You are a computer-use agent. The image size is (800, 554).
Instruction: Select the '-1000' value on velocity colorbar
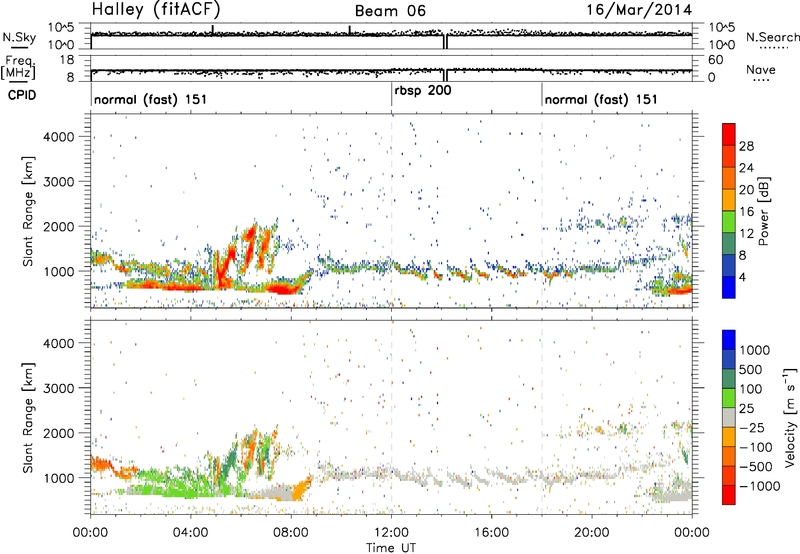760,486
